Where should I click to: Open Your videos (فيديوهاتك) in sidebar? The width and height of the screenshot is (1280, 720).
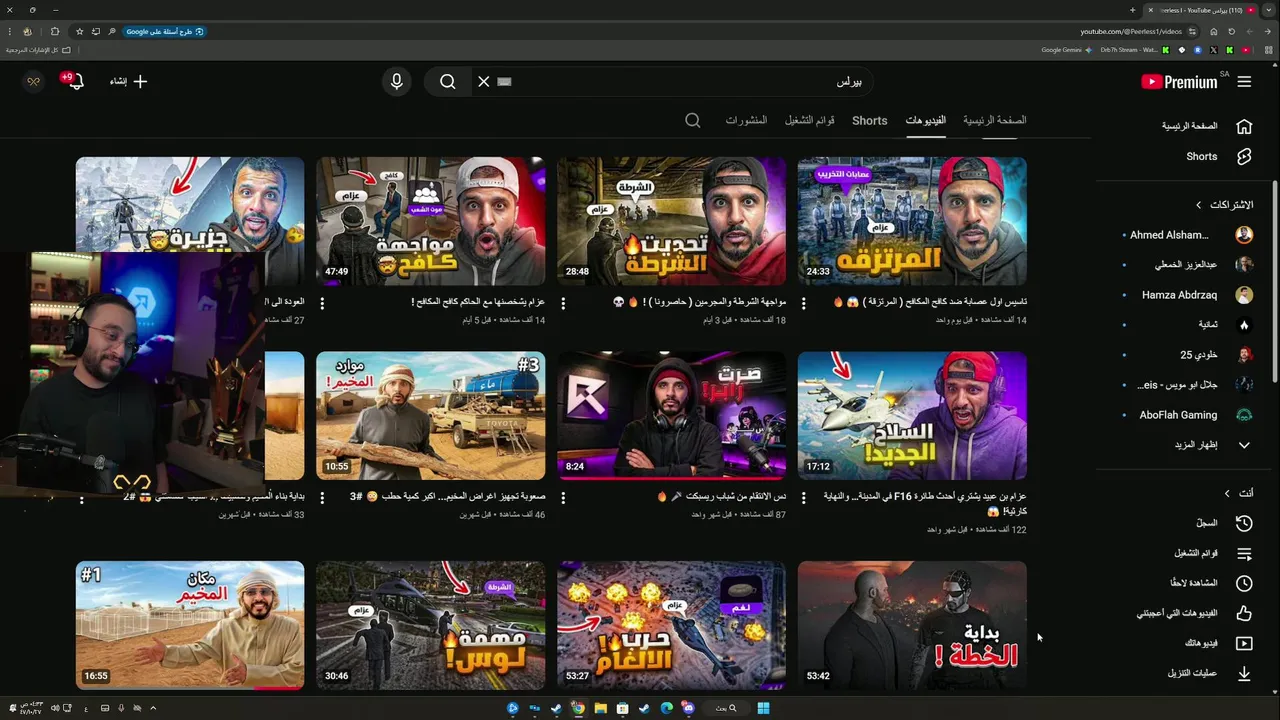(x=1218, y=643)
